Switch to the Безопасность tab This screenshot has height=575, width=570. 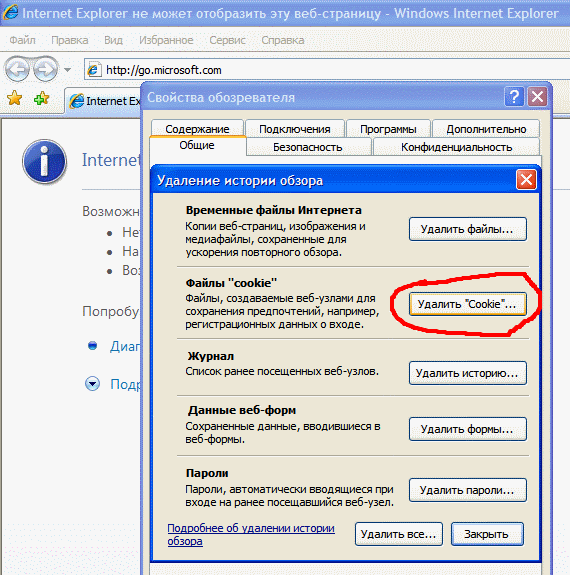click(307, 147)
